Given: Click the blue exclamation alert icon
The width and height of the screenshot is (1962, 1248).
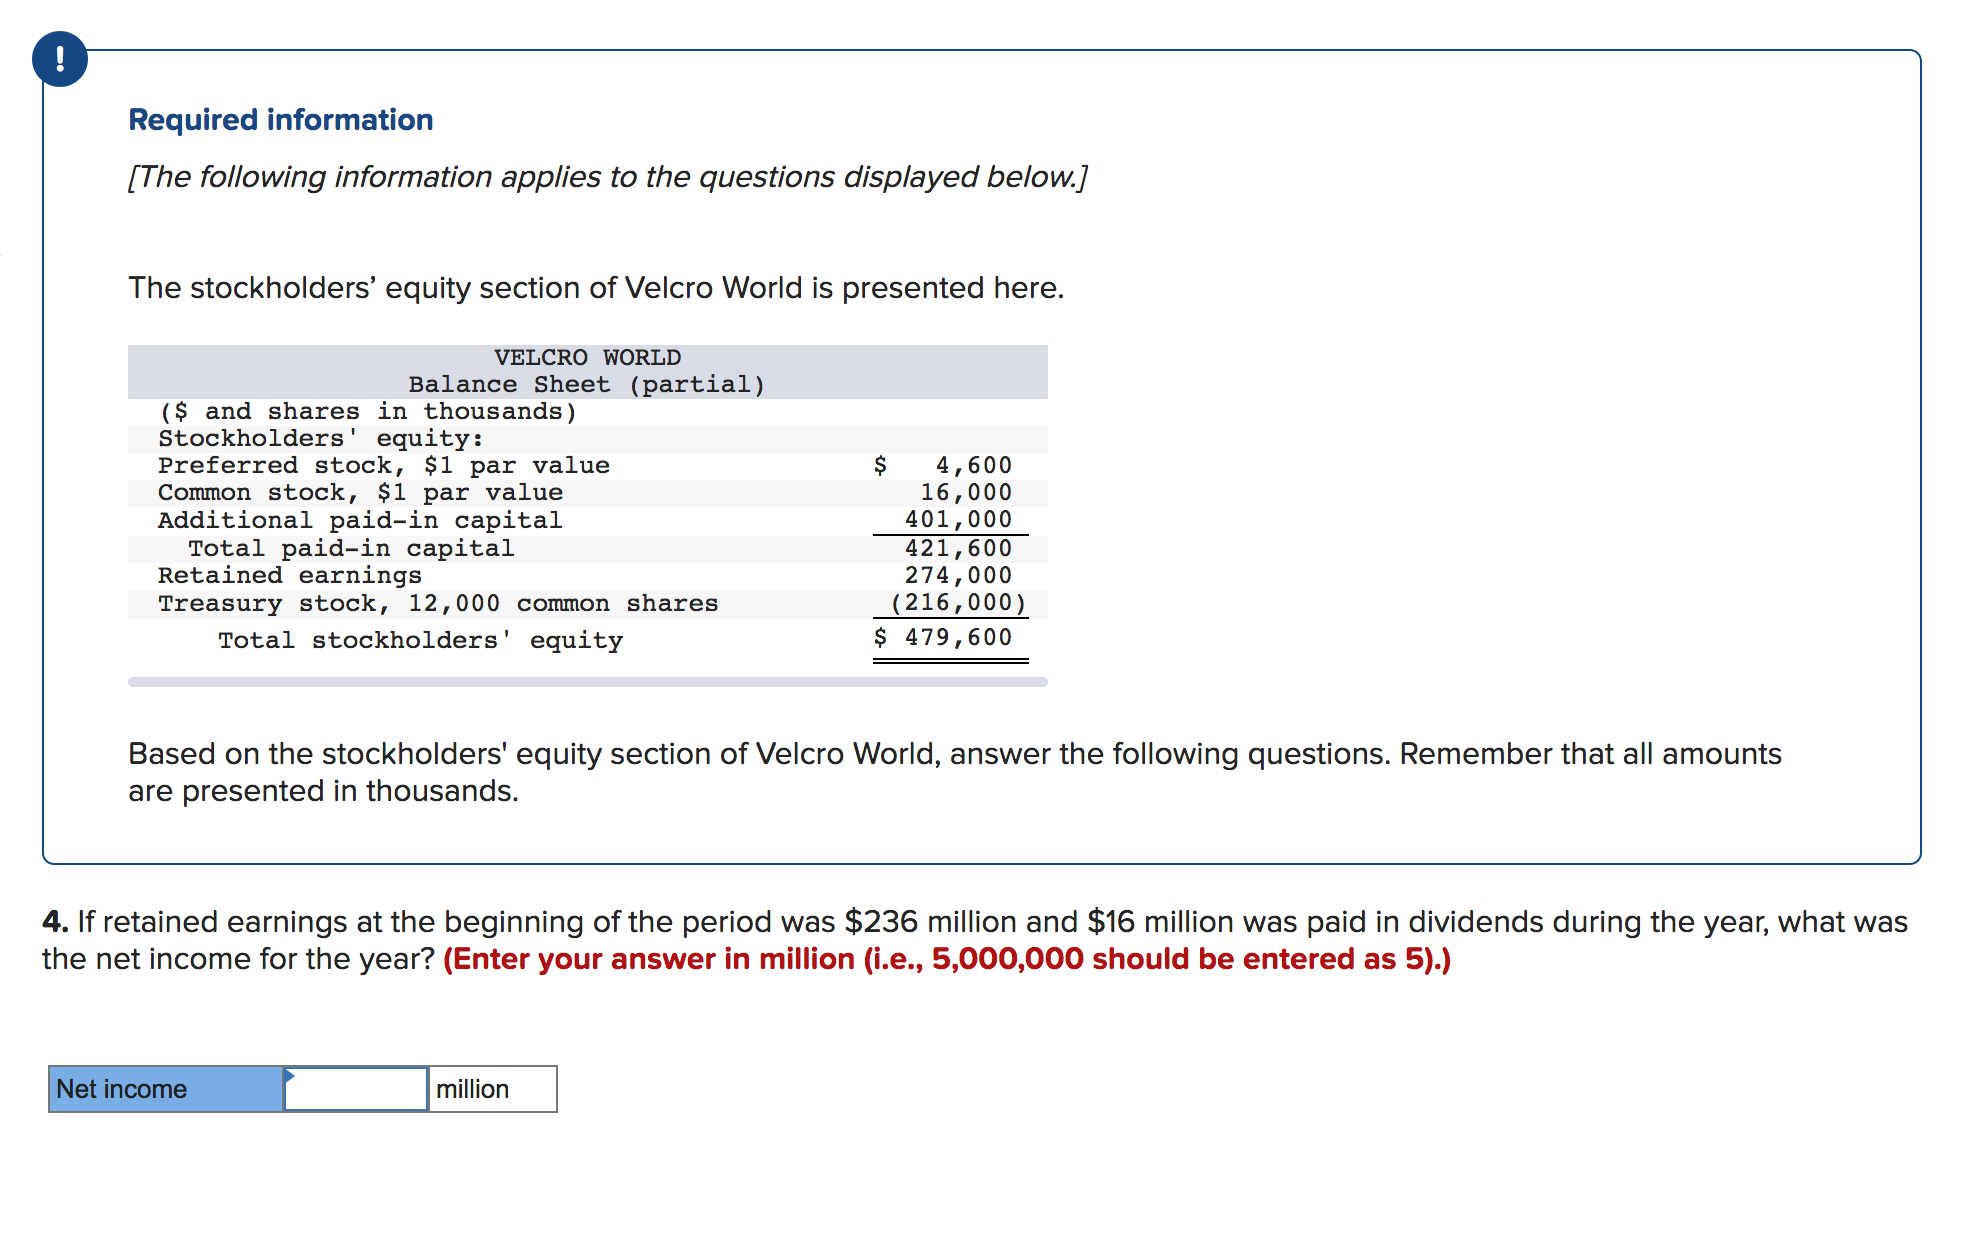Looking at the screenshot, I should [x=60, y=59].
